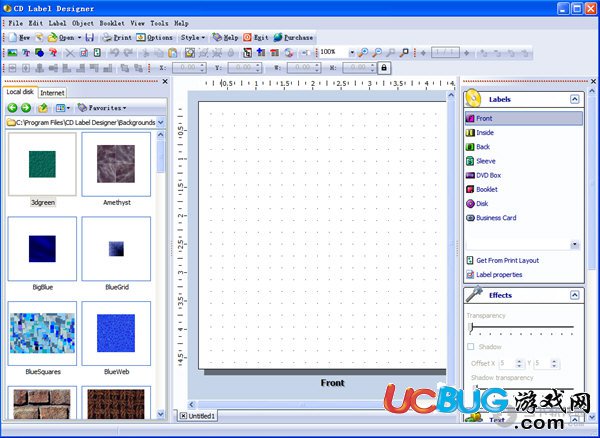Click the green forward arrow icon

click(x=26, y=108)
